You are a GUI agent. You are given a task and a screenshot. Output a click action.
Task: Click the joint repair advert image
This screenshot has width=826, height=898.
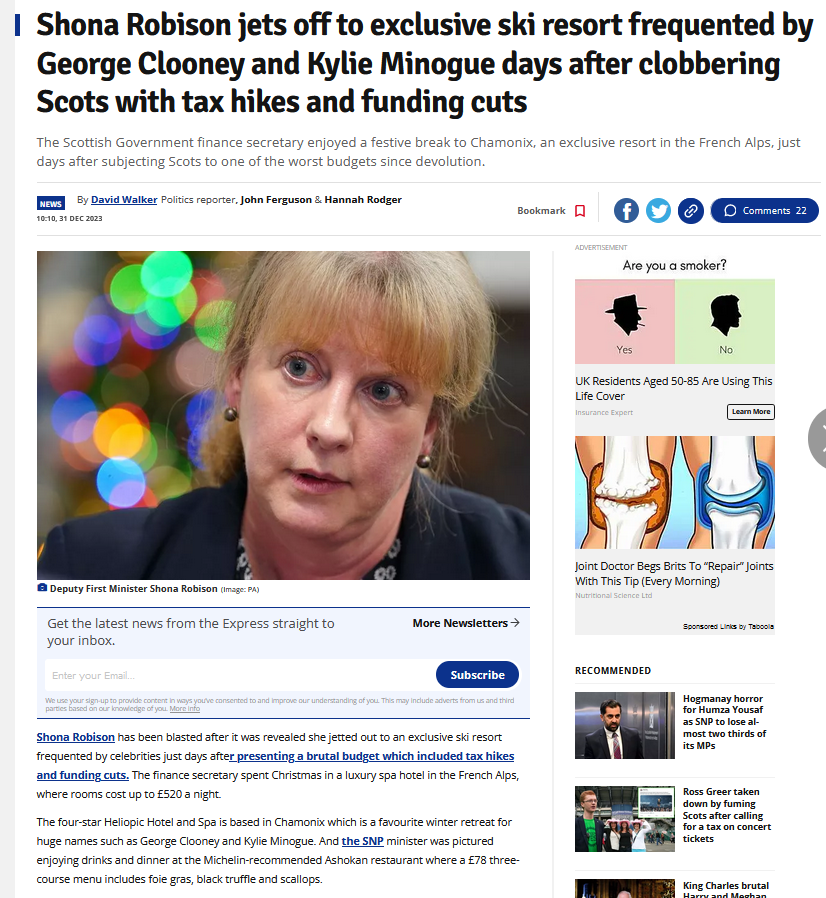coord(675,493)
